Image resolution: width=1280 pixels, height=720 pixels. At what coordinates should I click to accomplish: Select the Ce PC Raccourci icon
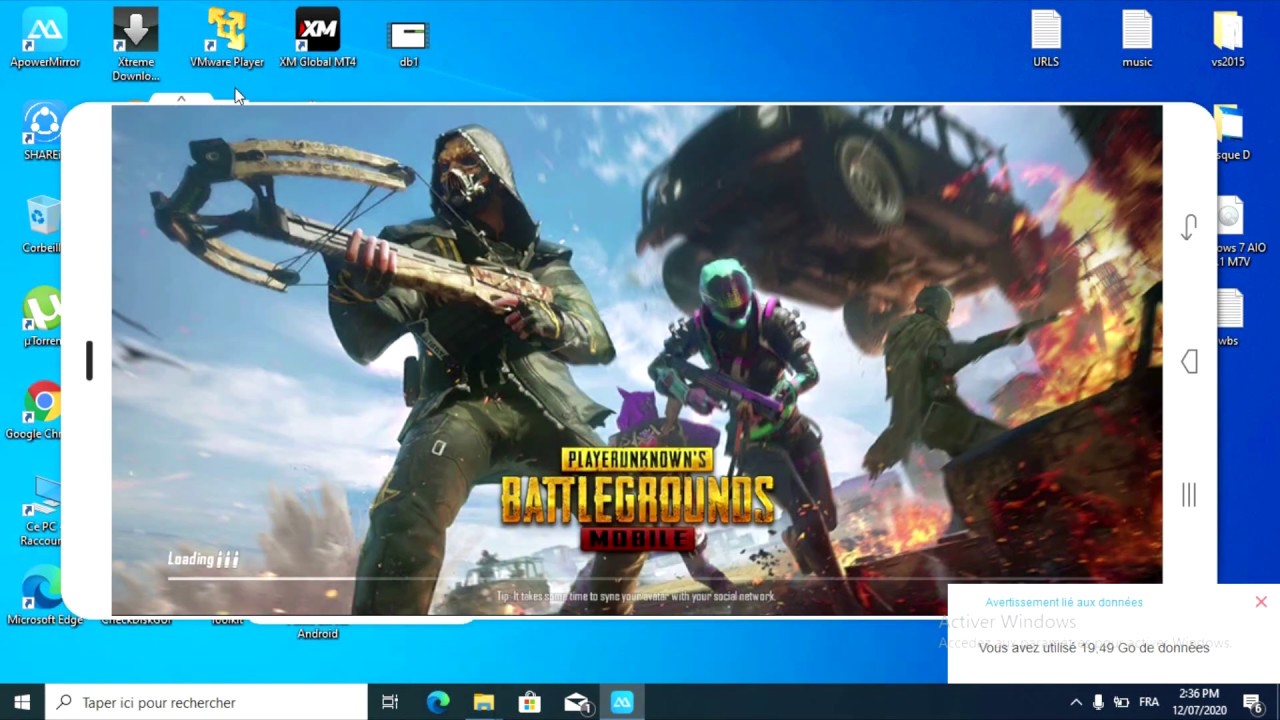point(42,510)
